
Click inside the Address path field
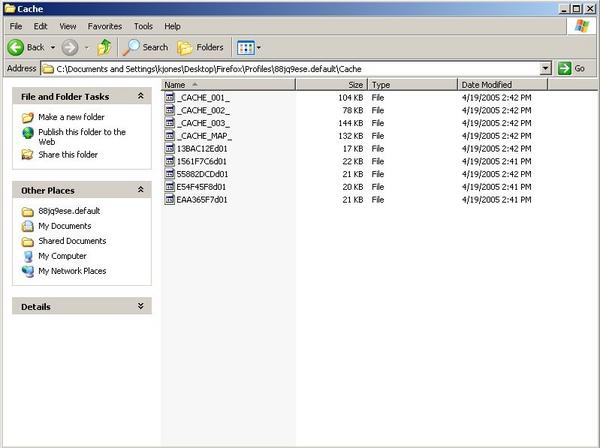click(300, 68)
